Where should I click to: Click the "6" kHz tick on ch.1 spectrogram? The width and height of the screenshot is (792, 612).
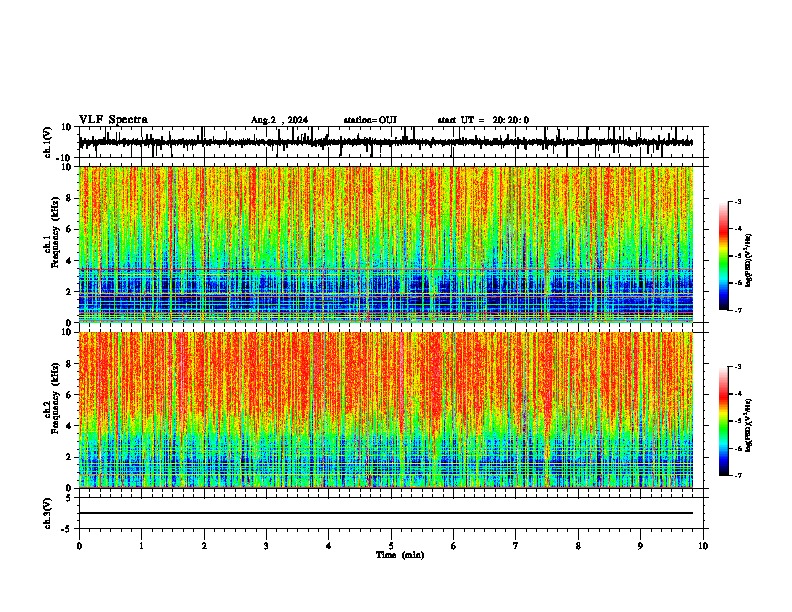point(69,229)
